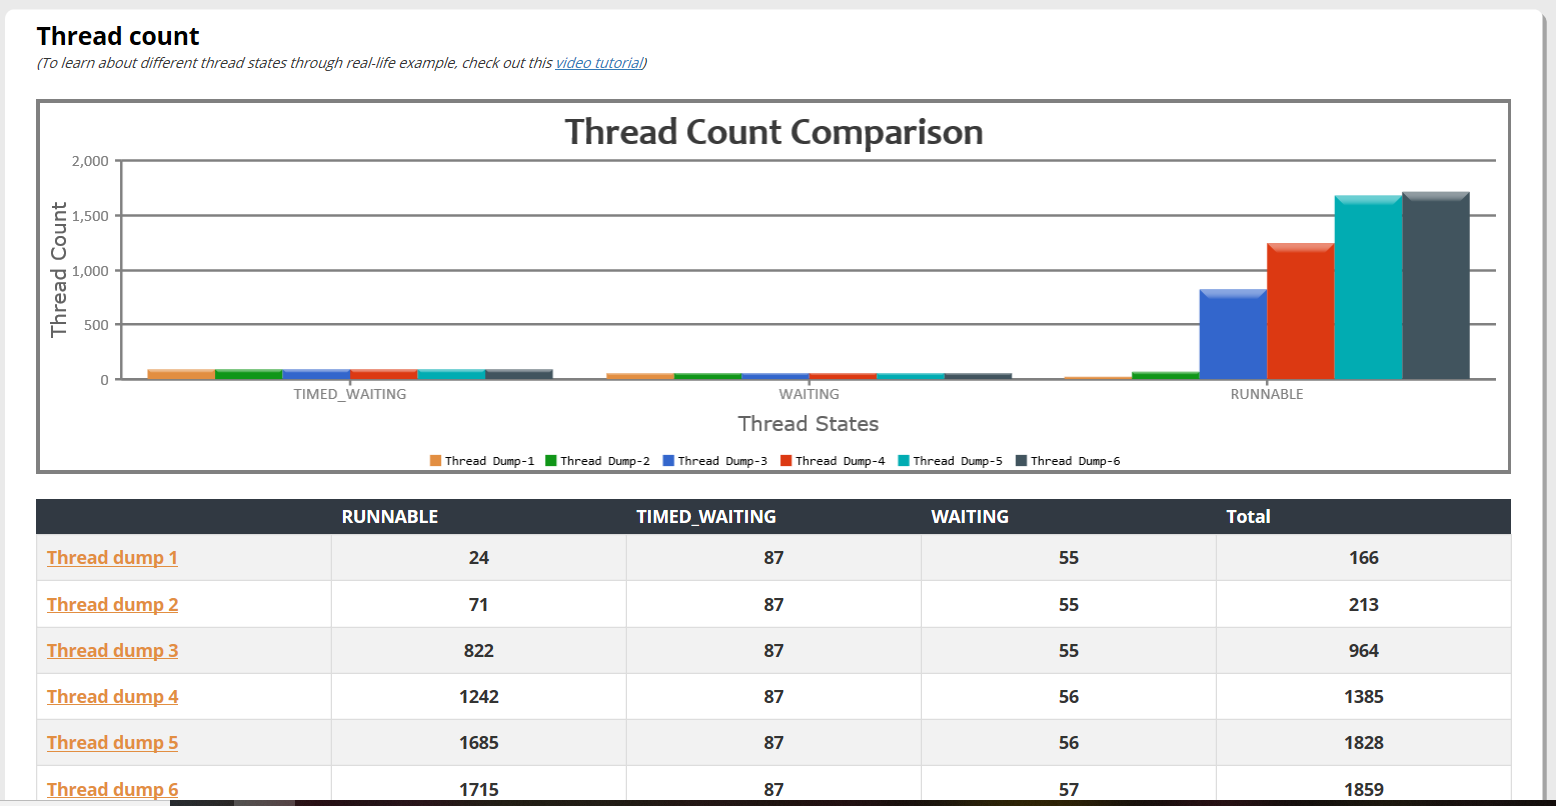
Task: Toggle the Thread Dump-2 legend entry
Action: click(x=598, y=461)
